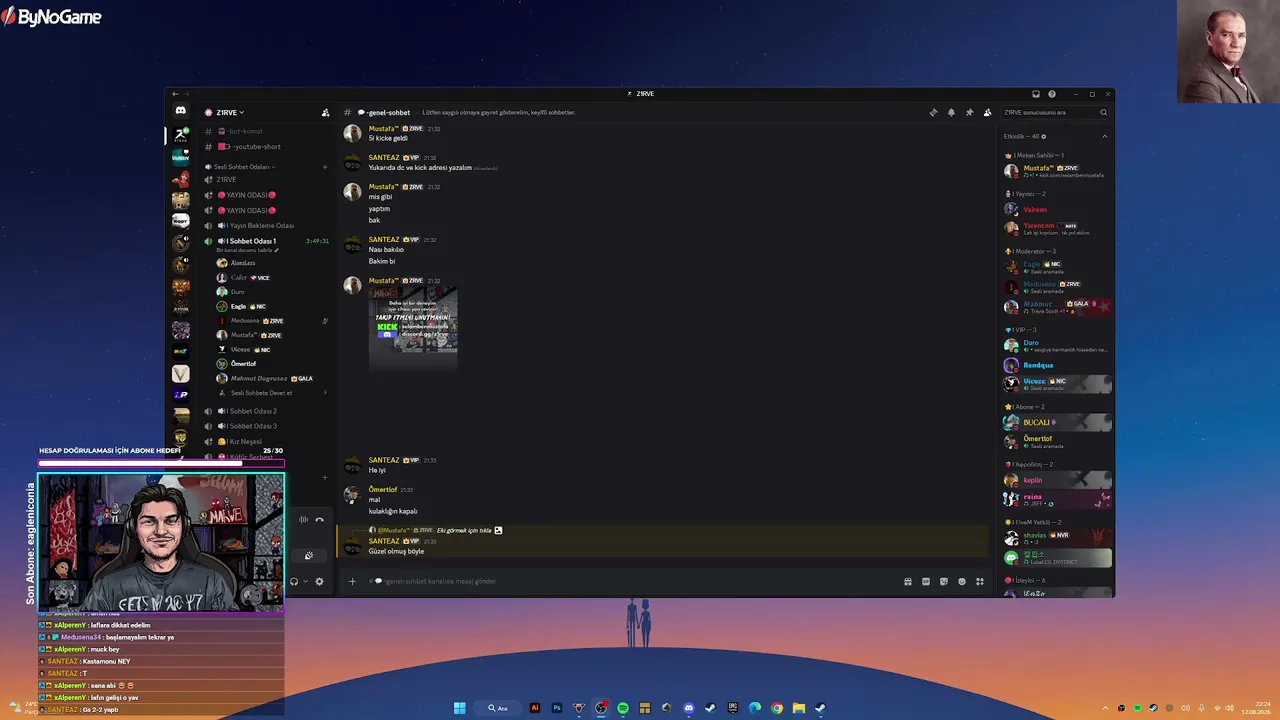Expand the Sesli Sohbete Davet et arrow

pos(325,393)
